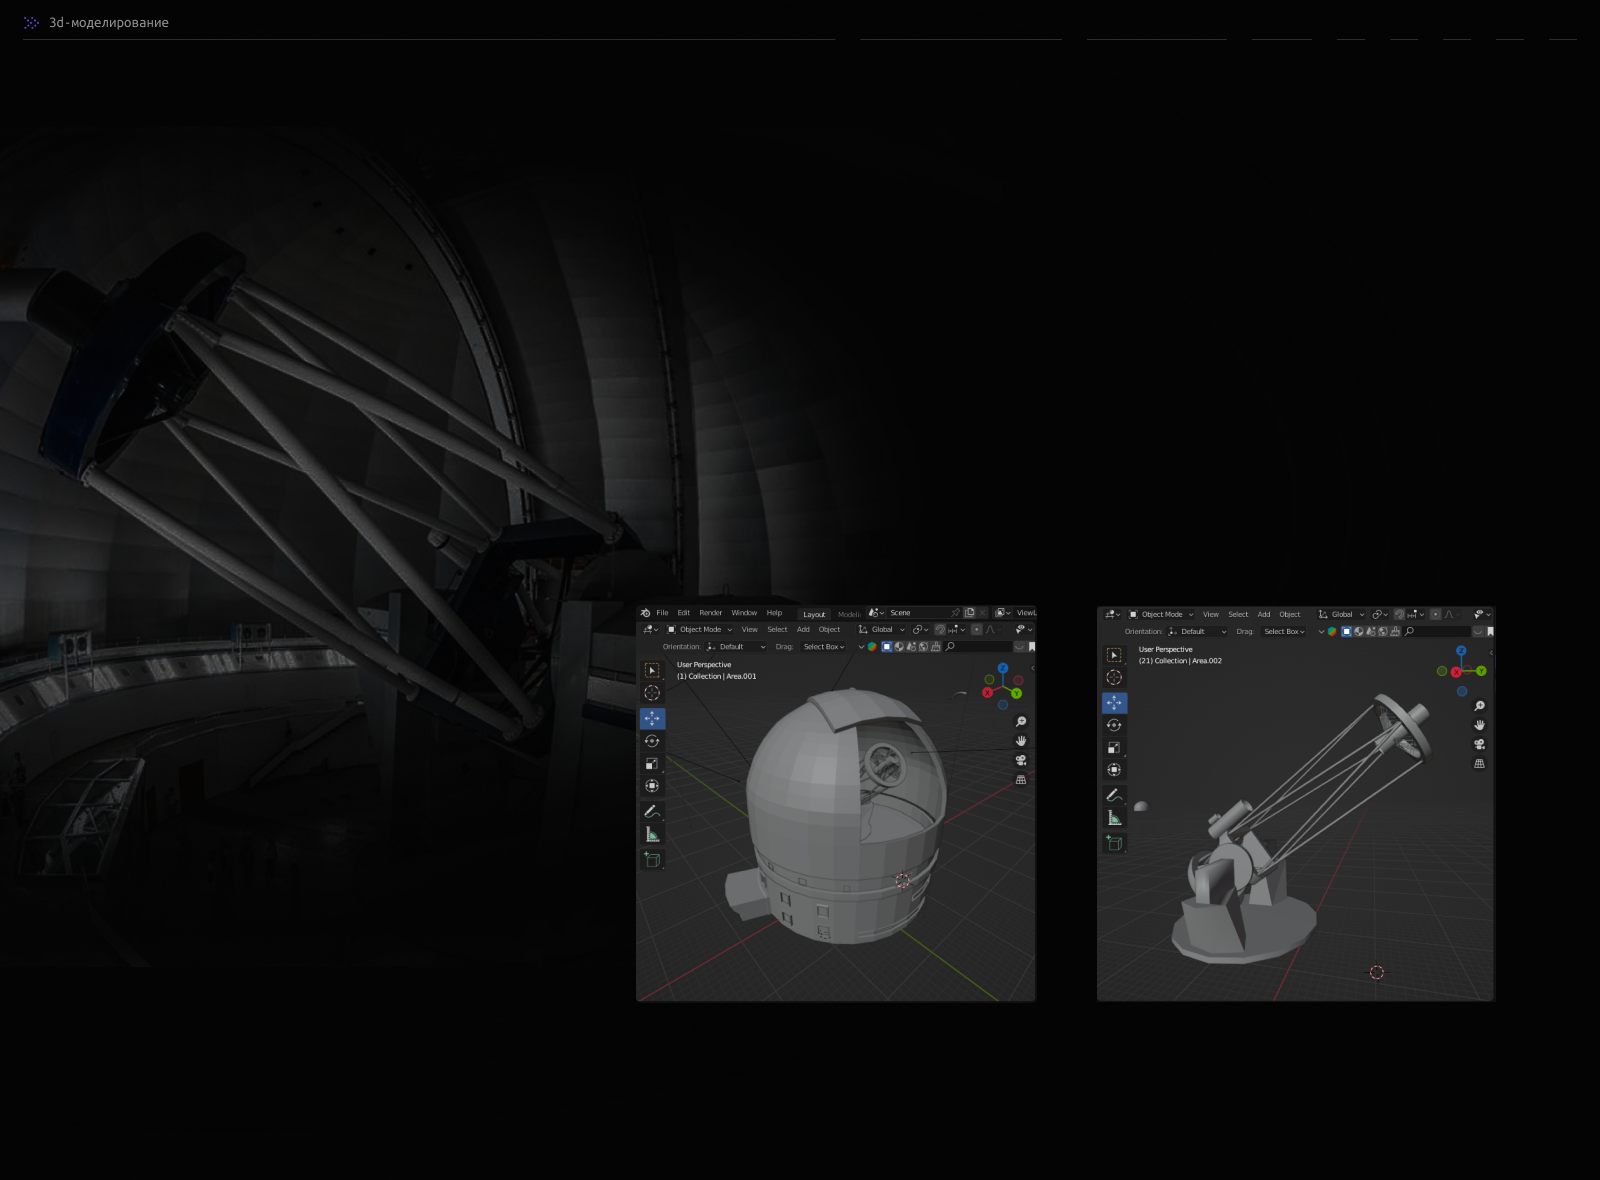Select the Move tool in the dome viewport
The height and width of the screenshot is (1180, 1600).
coord(652,718)
